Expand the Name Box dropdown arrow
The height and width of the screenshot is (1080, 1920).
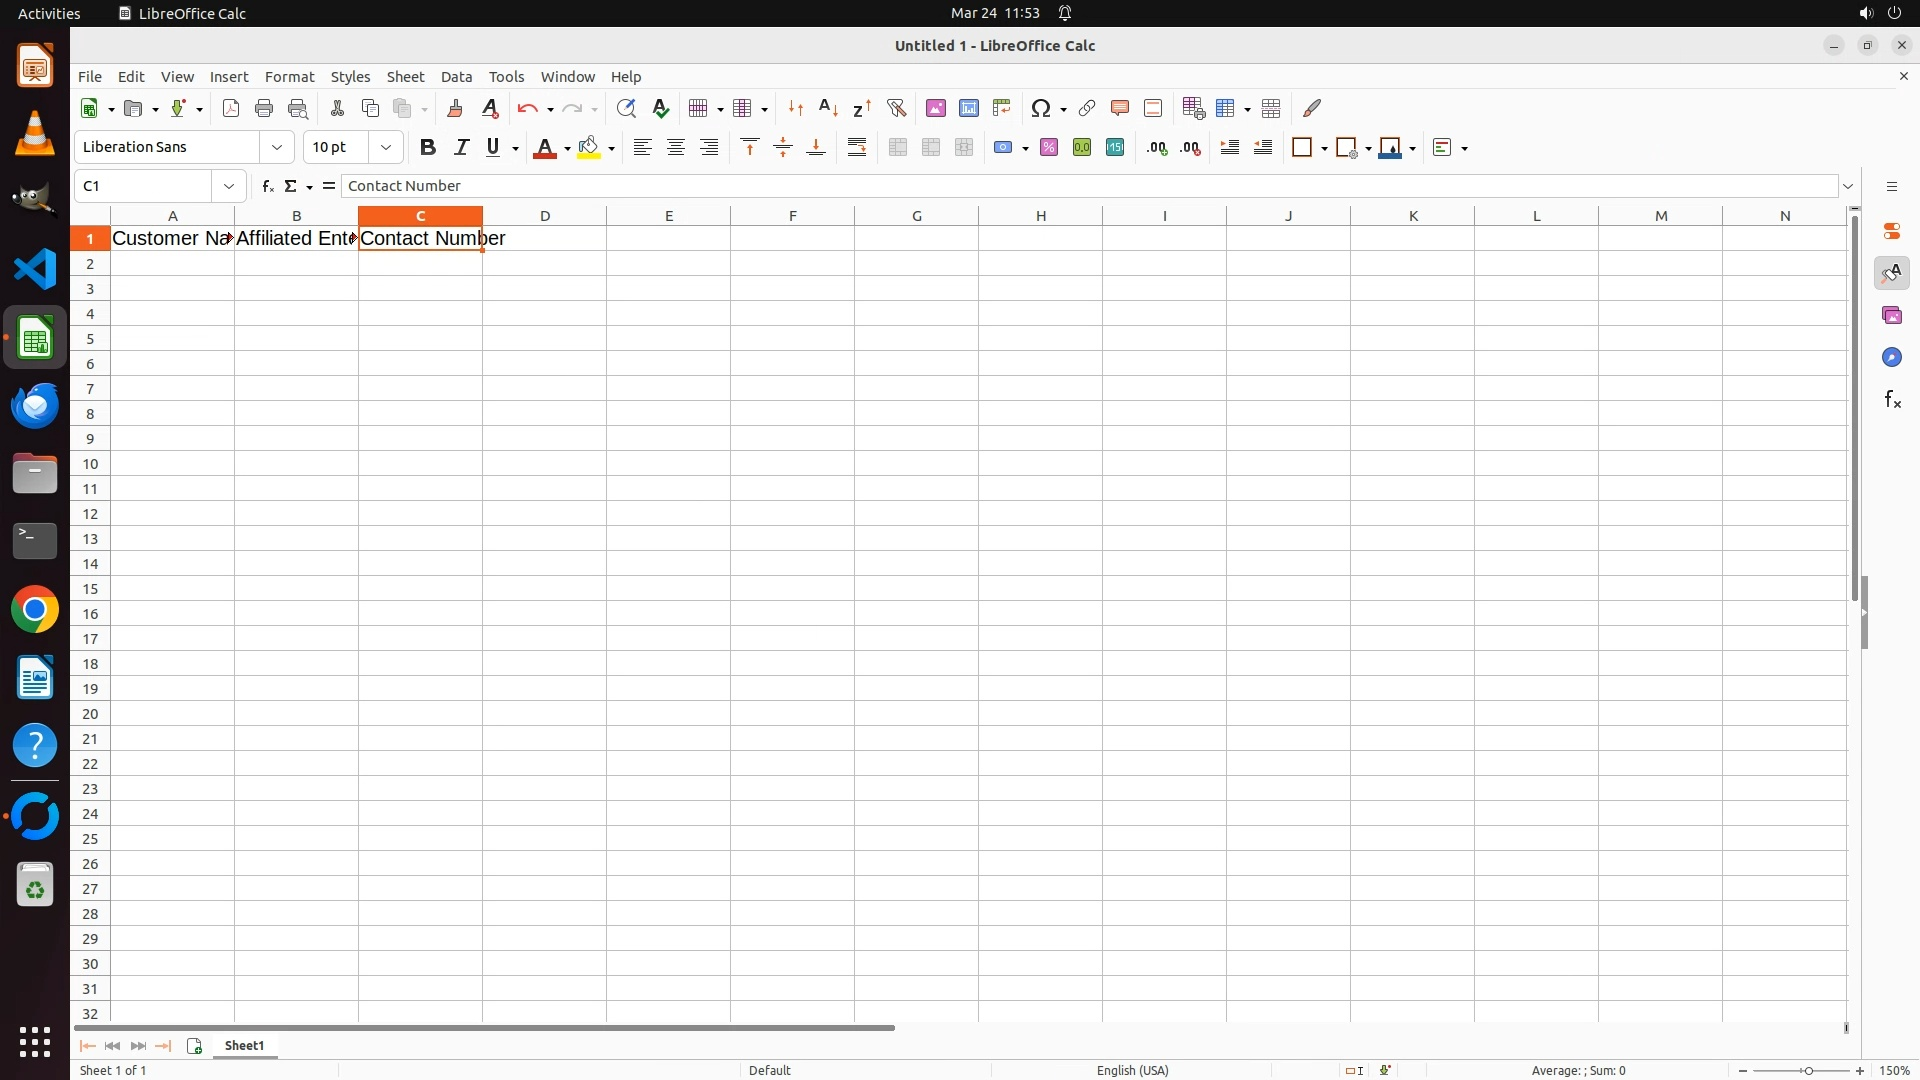(x=229, y=186)
